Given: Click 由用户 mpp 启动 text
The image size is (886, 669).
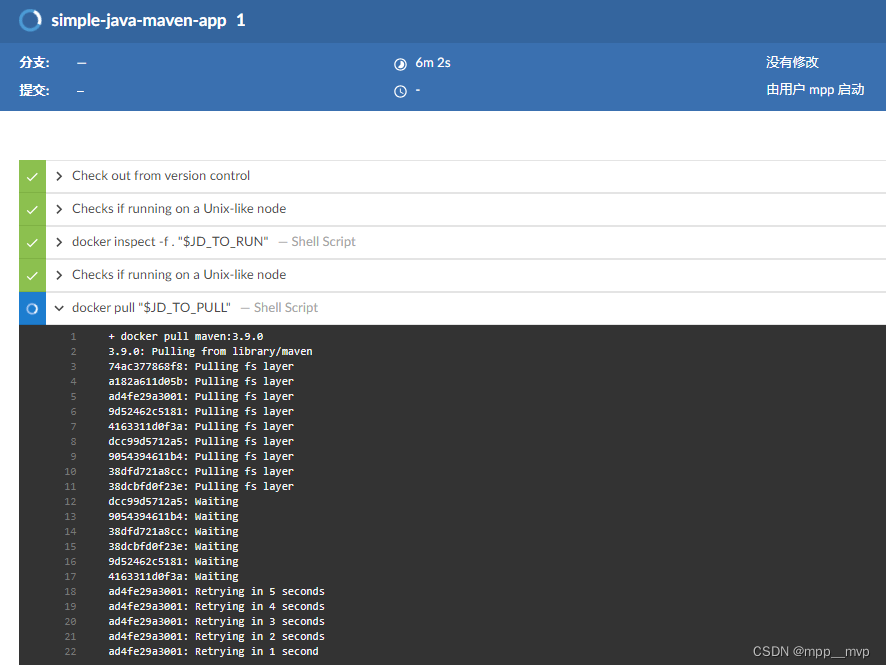Looking at the screenshot, I should point(815,89).
